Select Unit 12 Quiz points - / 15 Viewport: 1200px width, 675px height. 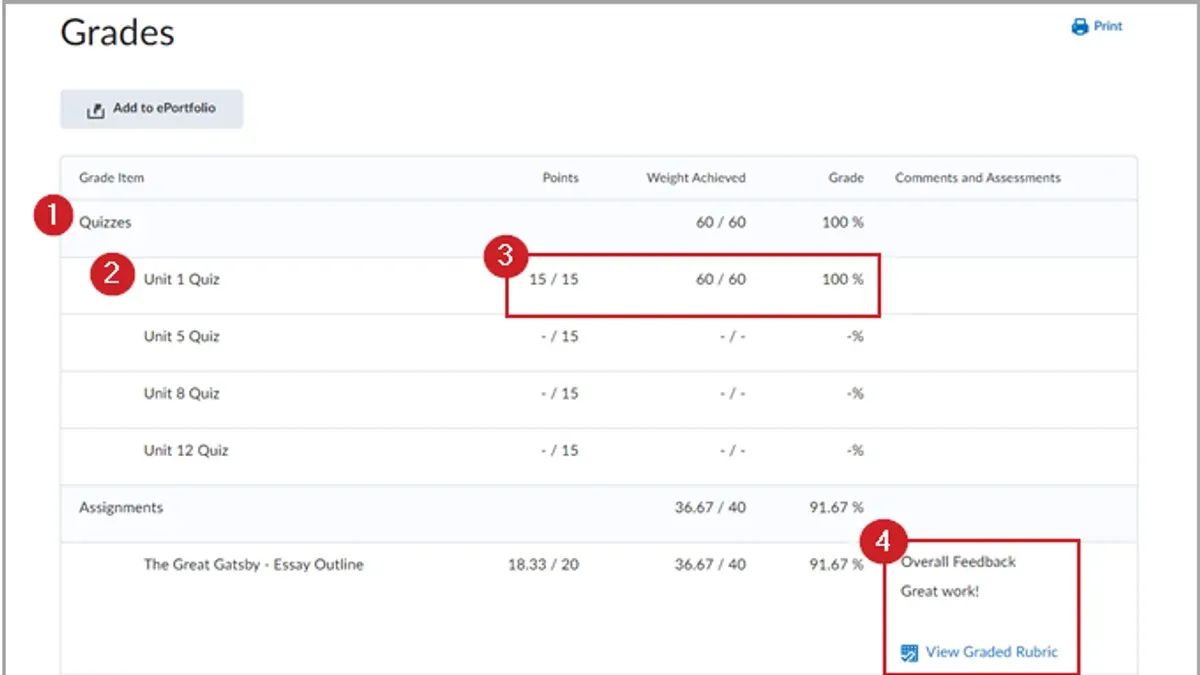pos(559,451)
